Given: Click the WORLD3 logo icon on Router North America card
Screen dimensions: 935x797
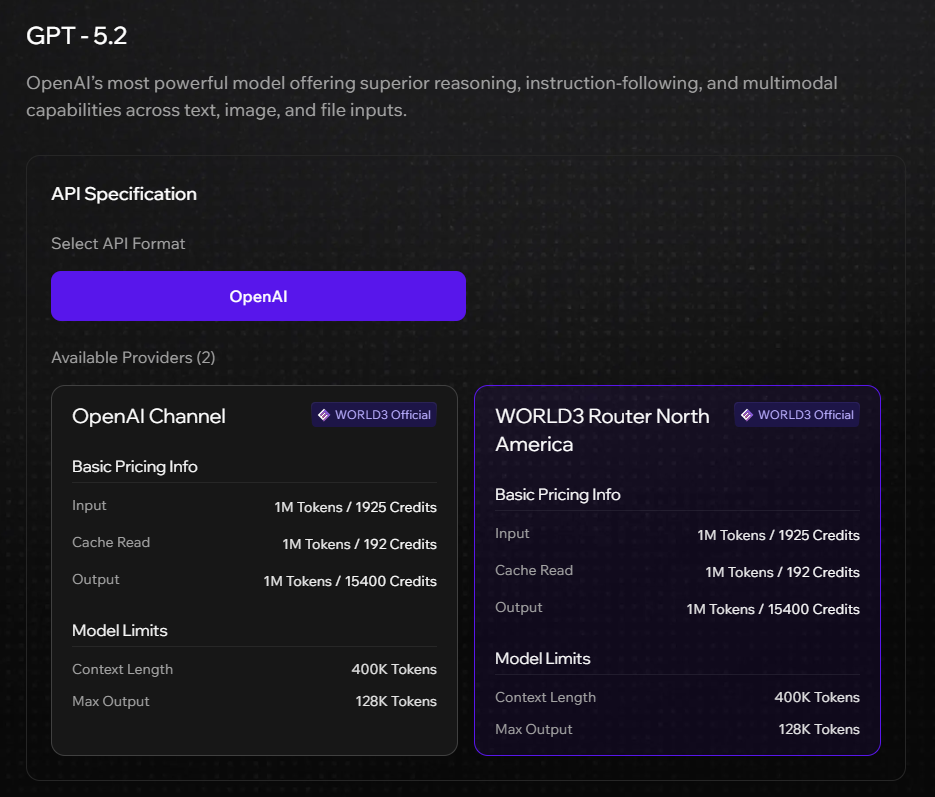Looking at the screenshot, I should [x=746, y=415].
